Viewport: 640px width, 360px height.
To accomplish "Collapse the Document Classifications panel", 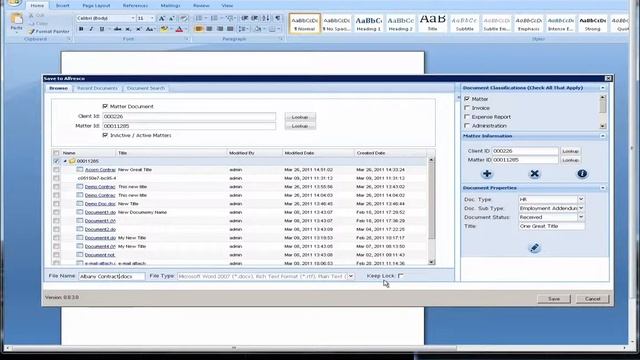I will [603, 88].
